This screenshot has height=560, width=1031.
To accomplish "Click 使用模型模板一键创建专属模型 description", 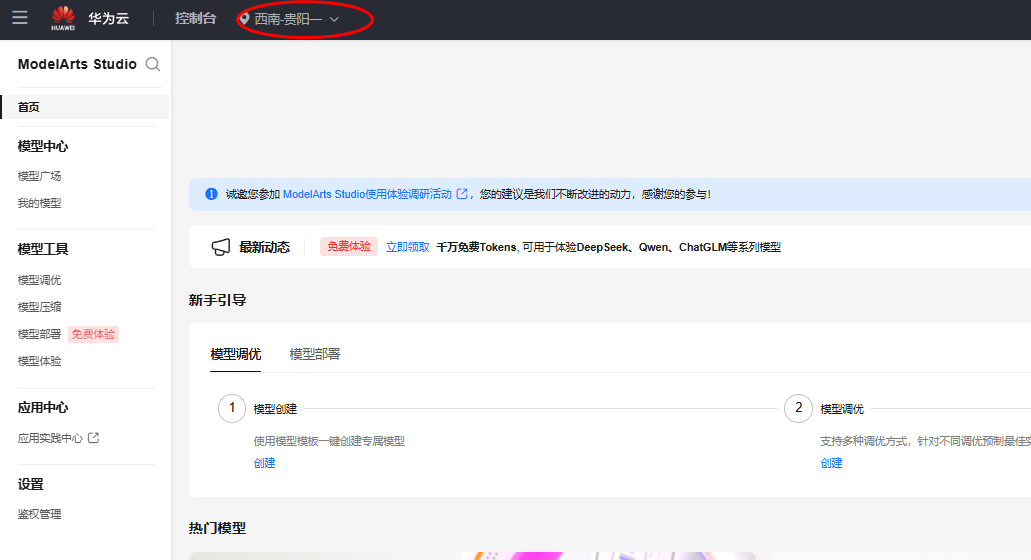I will (x=329, y=441).
